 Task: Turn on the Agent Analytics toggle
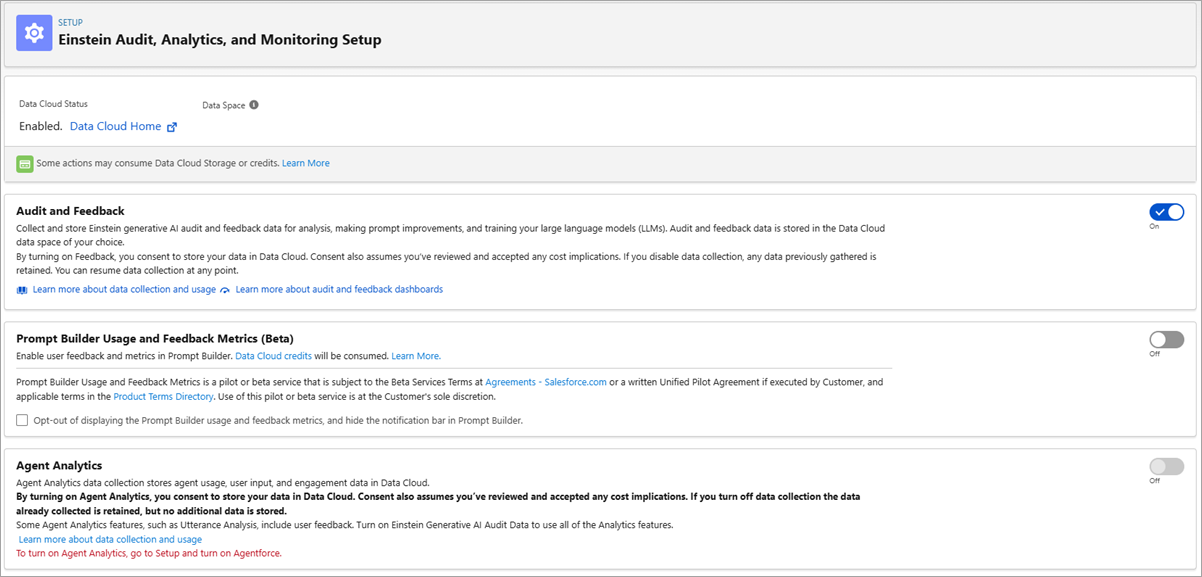(1165, 466)
